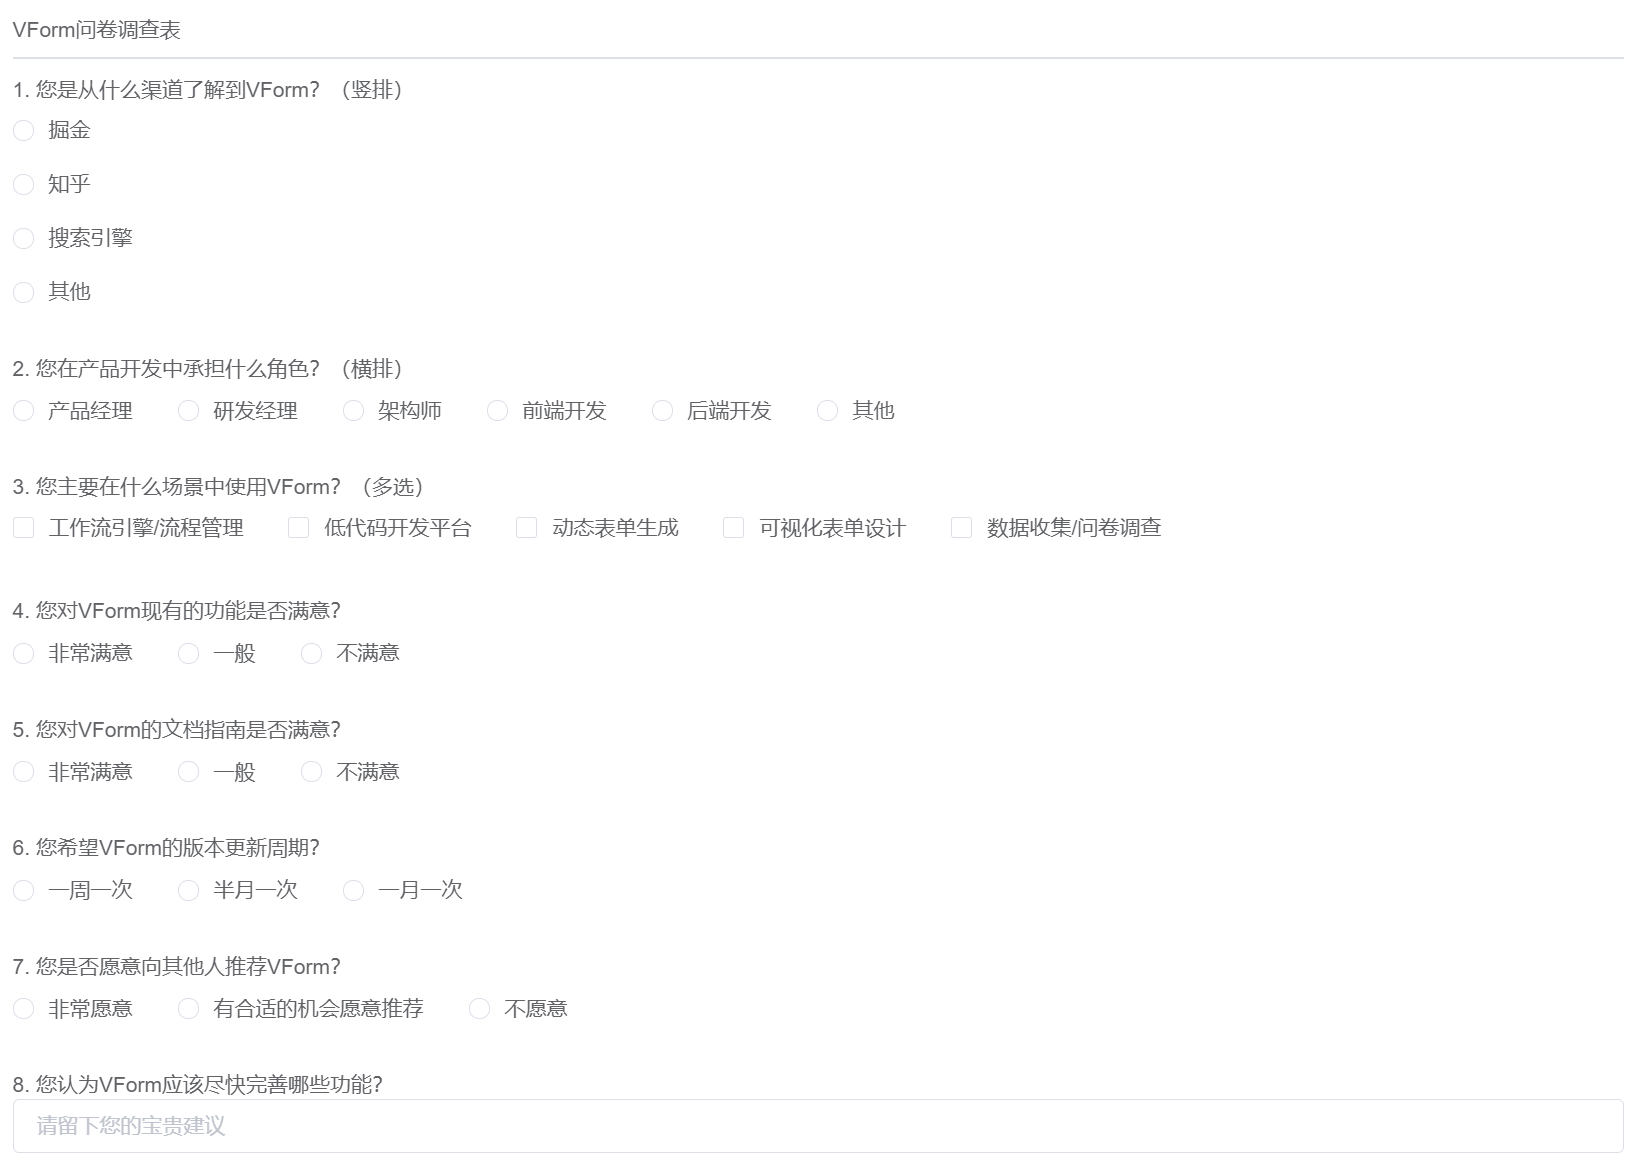The height and width of the screenshot is (1174, 1636).
Task: Choose 一般 for question 5 文档指南
Action: (x=189, y=772)
